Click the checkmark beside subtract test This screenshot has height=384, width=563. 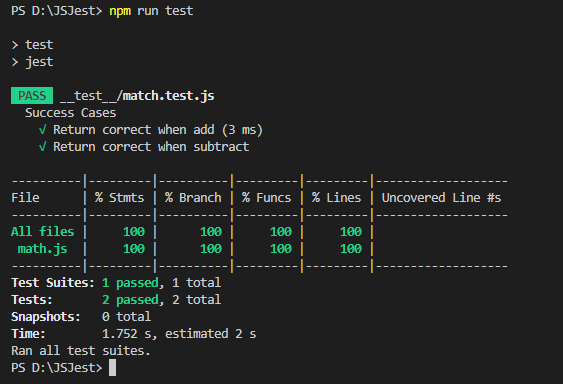coord(42,147)
